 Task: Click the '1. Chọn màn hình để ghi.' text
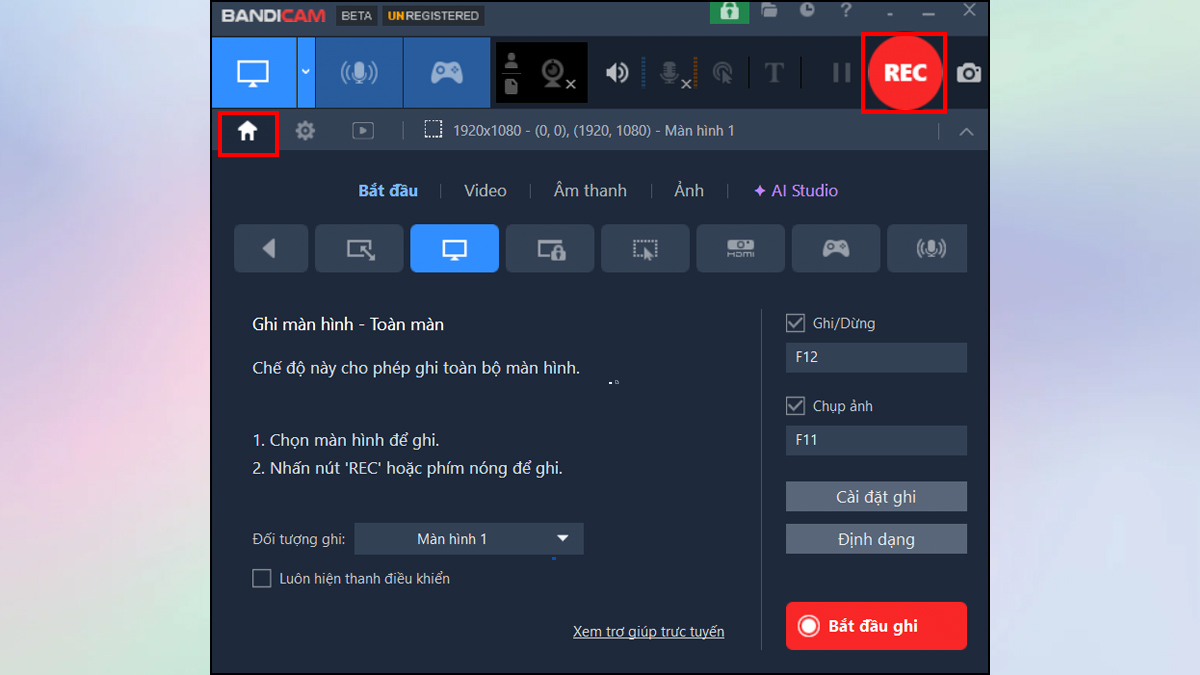coord(346,440)
